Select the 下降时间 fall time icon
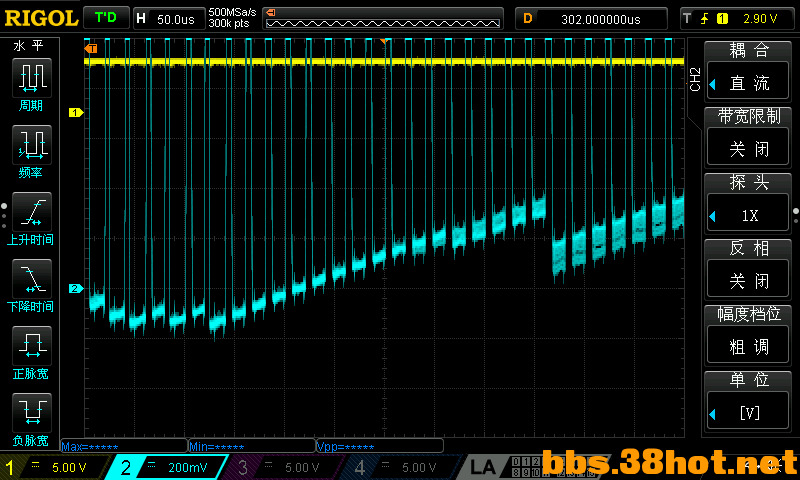800x480 pixels. click(x=32, y=279)
